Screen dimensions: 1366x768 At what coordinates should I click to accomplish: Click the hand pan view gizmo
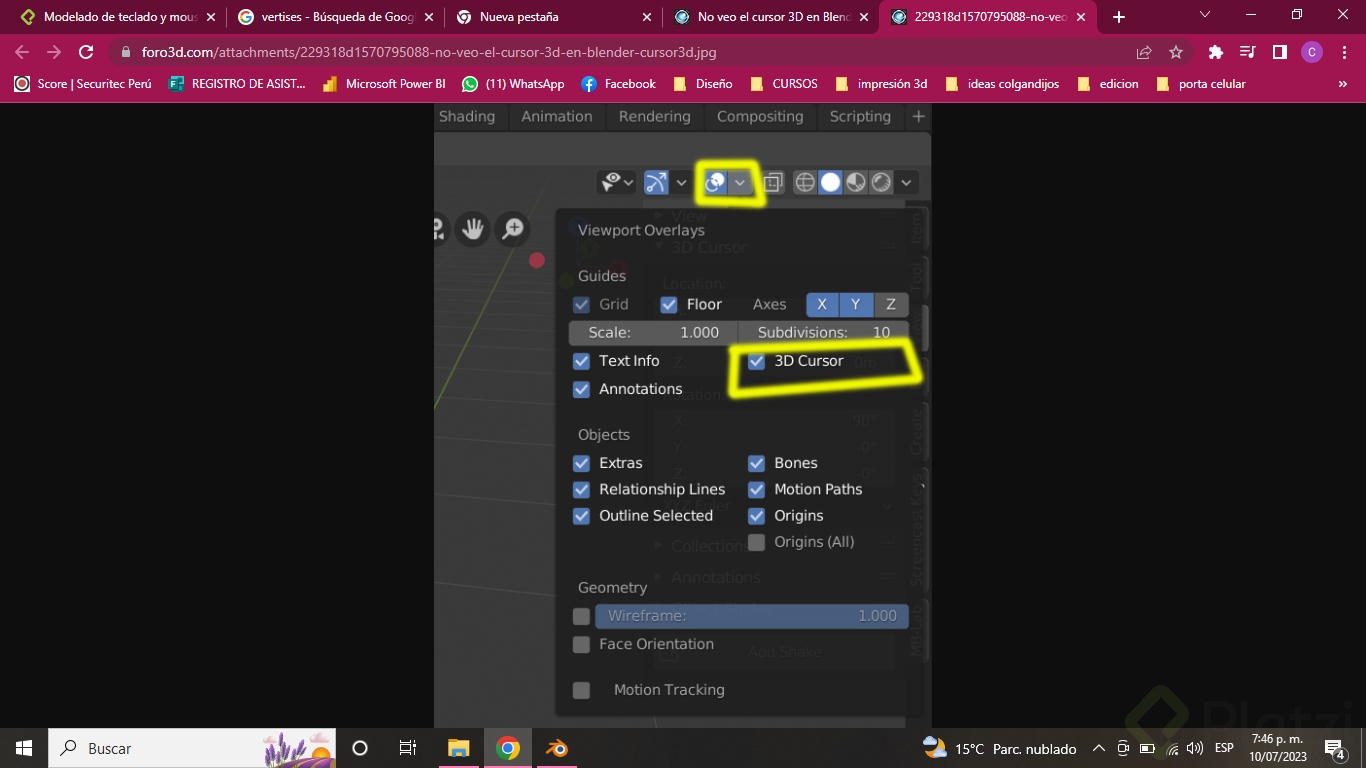click(472, 230)
